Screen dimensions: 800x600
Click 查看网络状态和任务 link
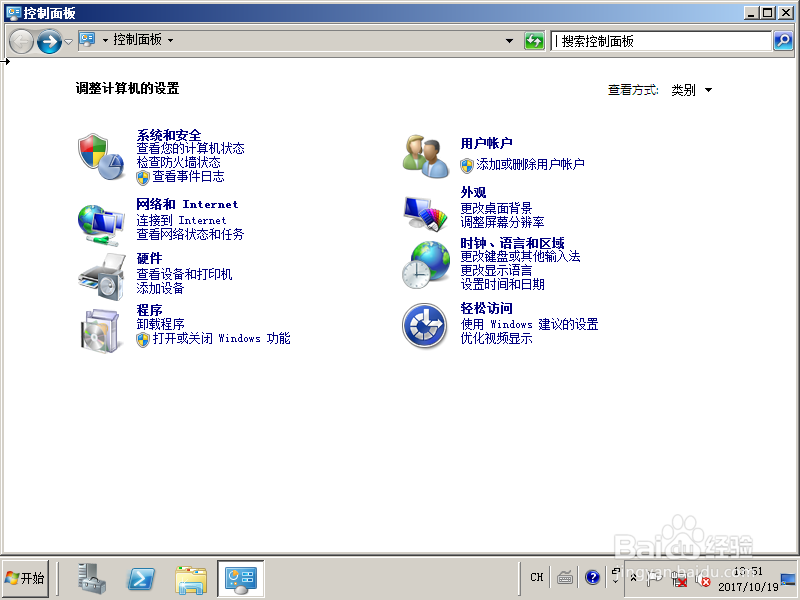click(x=190, y=234)
